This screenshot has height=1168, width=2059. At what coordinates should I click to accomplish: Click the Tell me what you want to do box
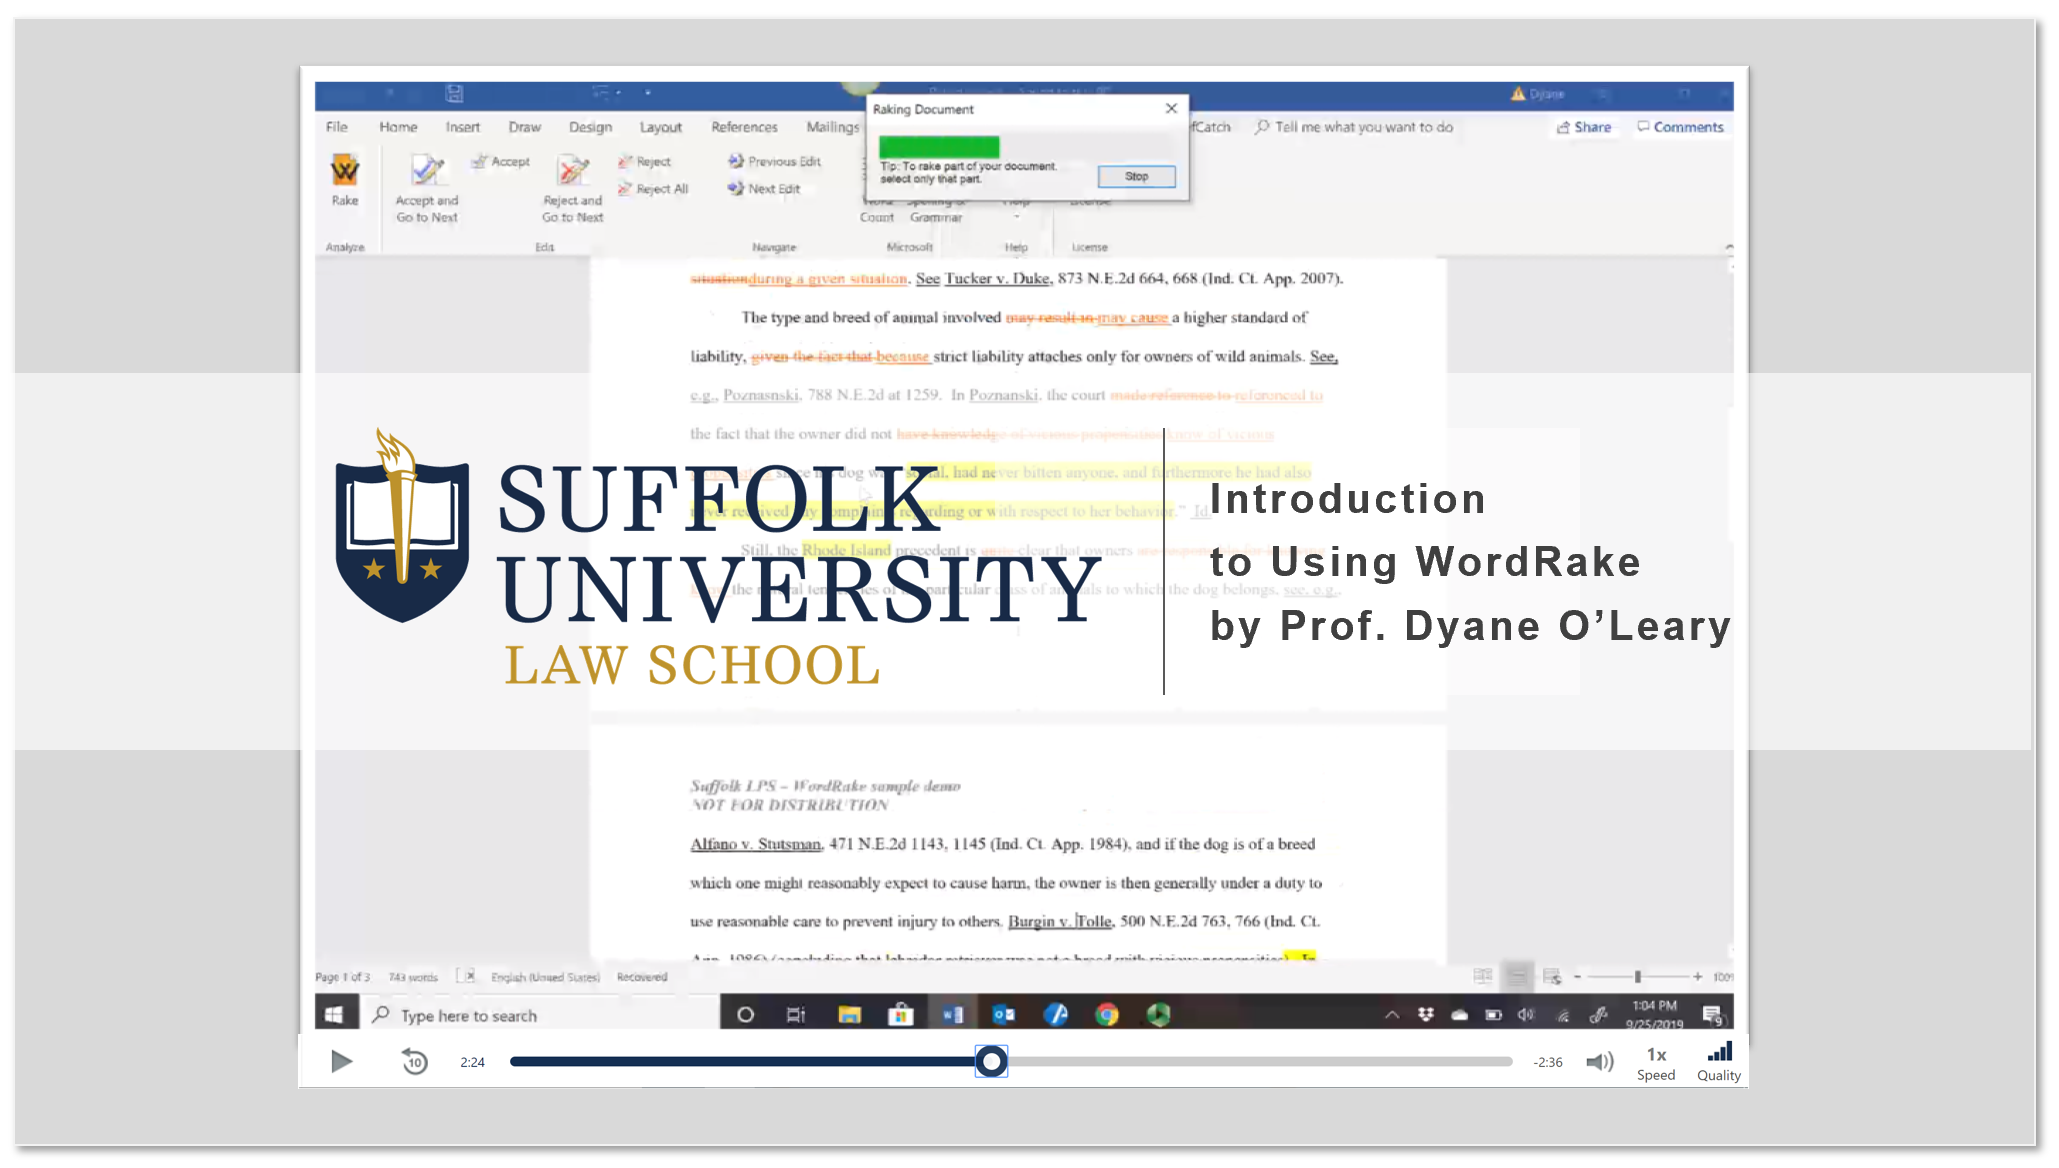point(1355,127)
